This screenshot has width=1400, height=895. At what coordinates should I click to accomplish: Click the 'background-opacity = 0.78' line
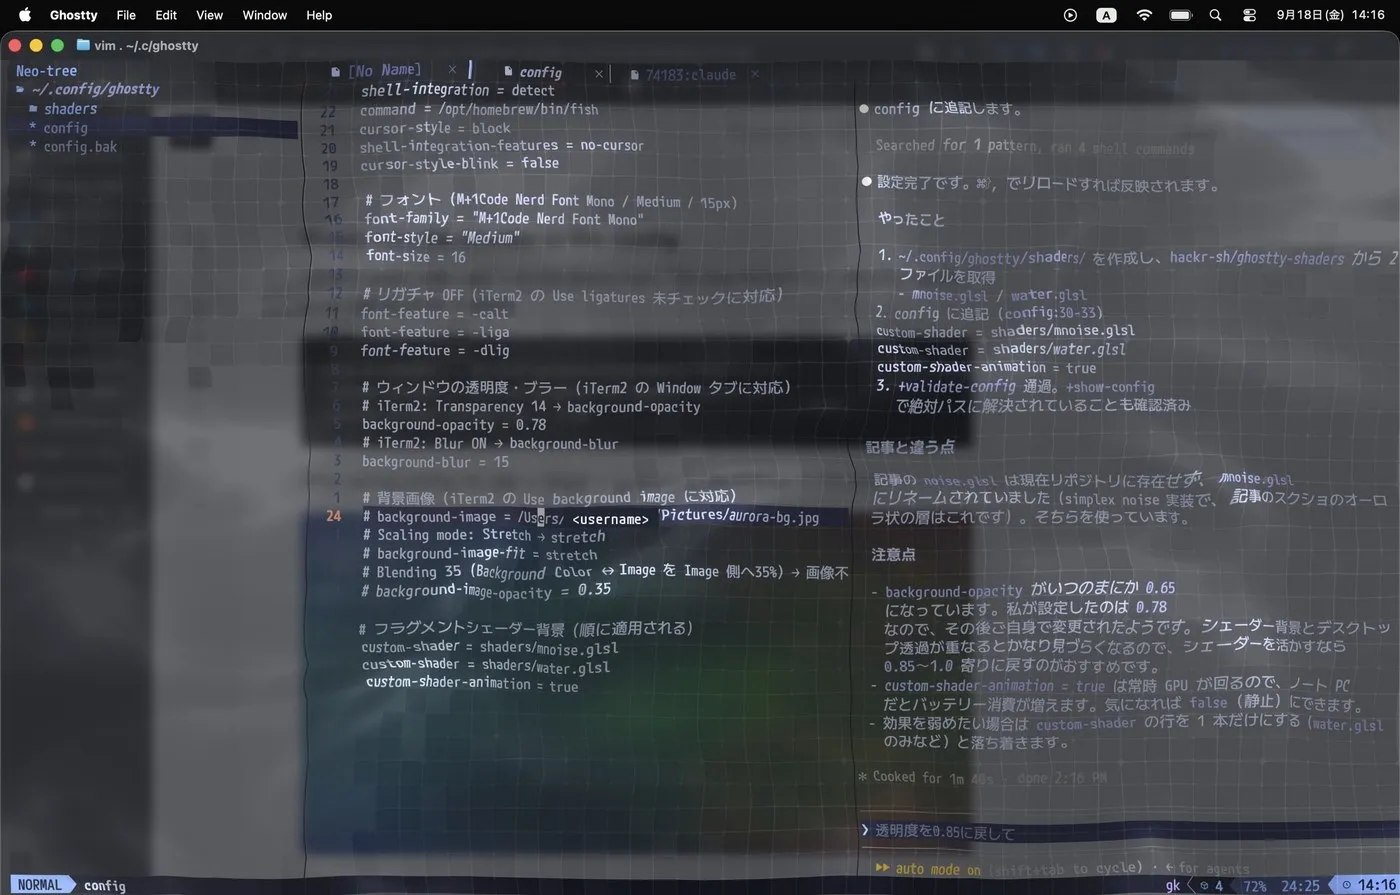(x=454, y=425)
